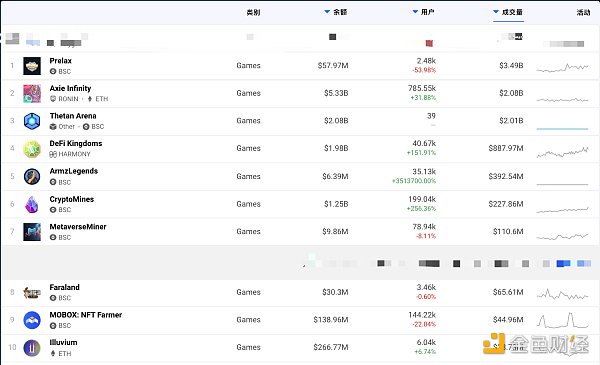Open the MetaverseMiner logo

click(x=32, y=232)
